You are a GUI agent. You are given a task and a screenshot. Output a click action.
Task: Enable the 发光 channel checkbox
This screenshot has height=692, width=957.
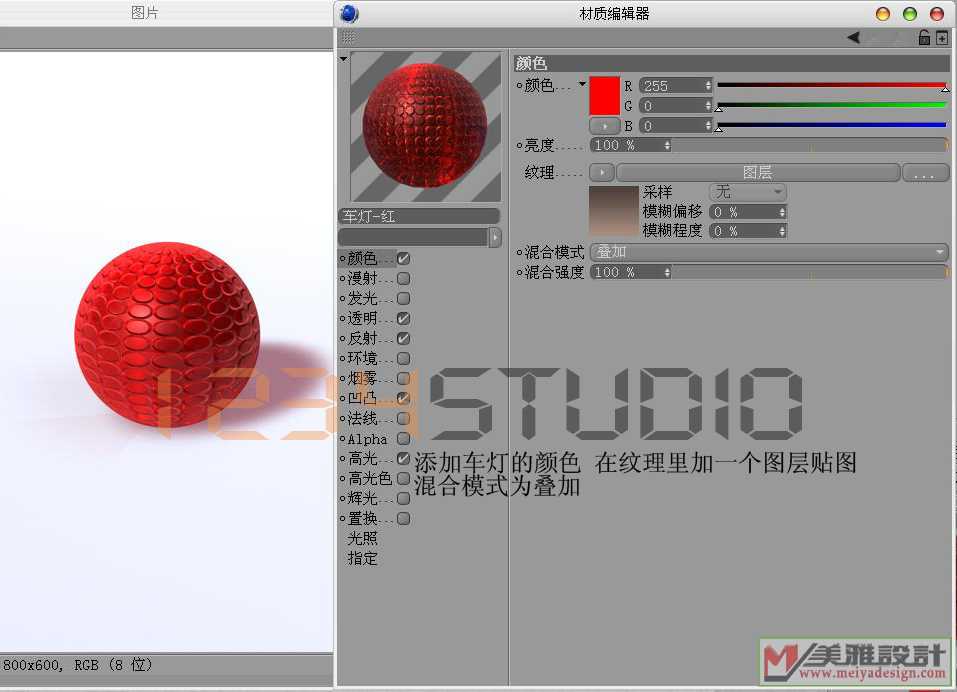coord(403,298)
